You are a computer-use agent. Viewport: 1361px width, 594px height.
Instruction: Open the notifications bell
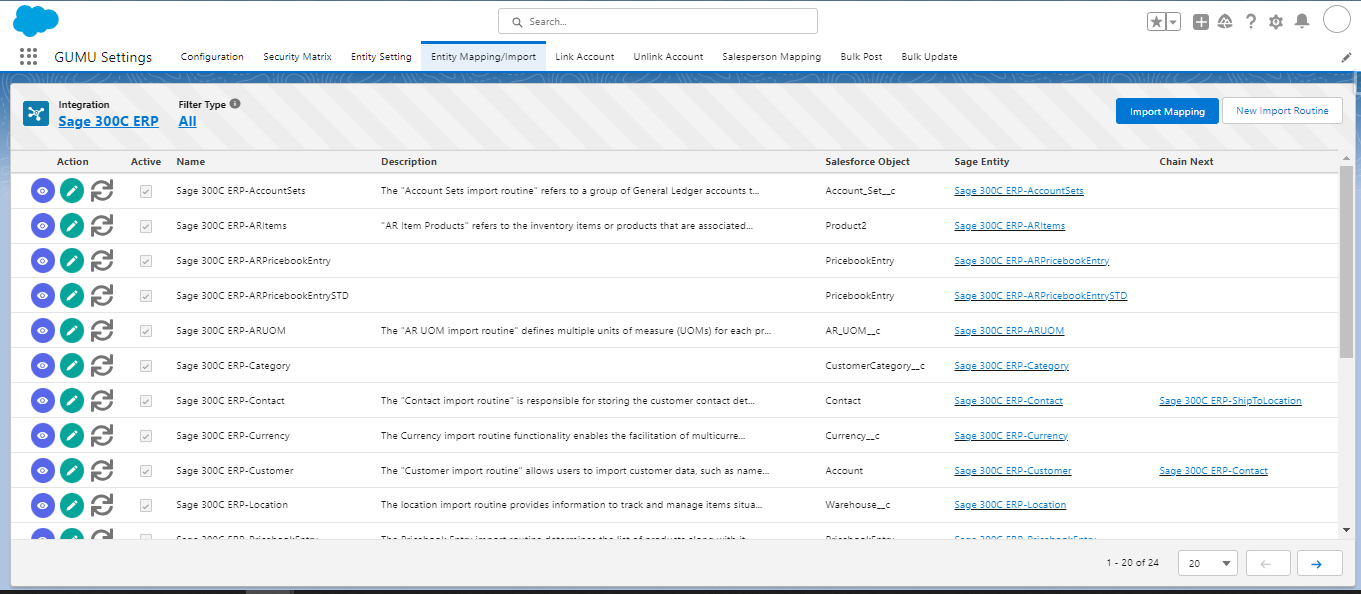tap(1301, 22)
